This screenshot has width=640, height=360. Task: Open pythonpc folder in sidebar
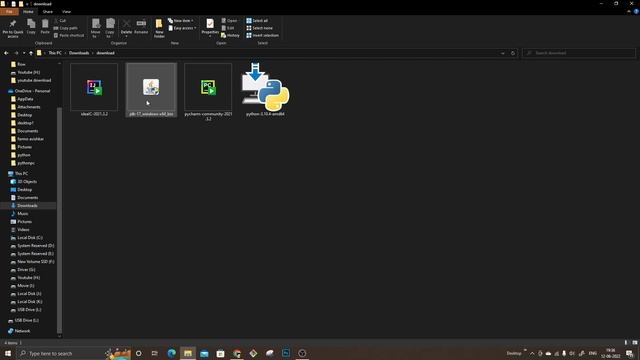click(x=26, y=163)
